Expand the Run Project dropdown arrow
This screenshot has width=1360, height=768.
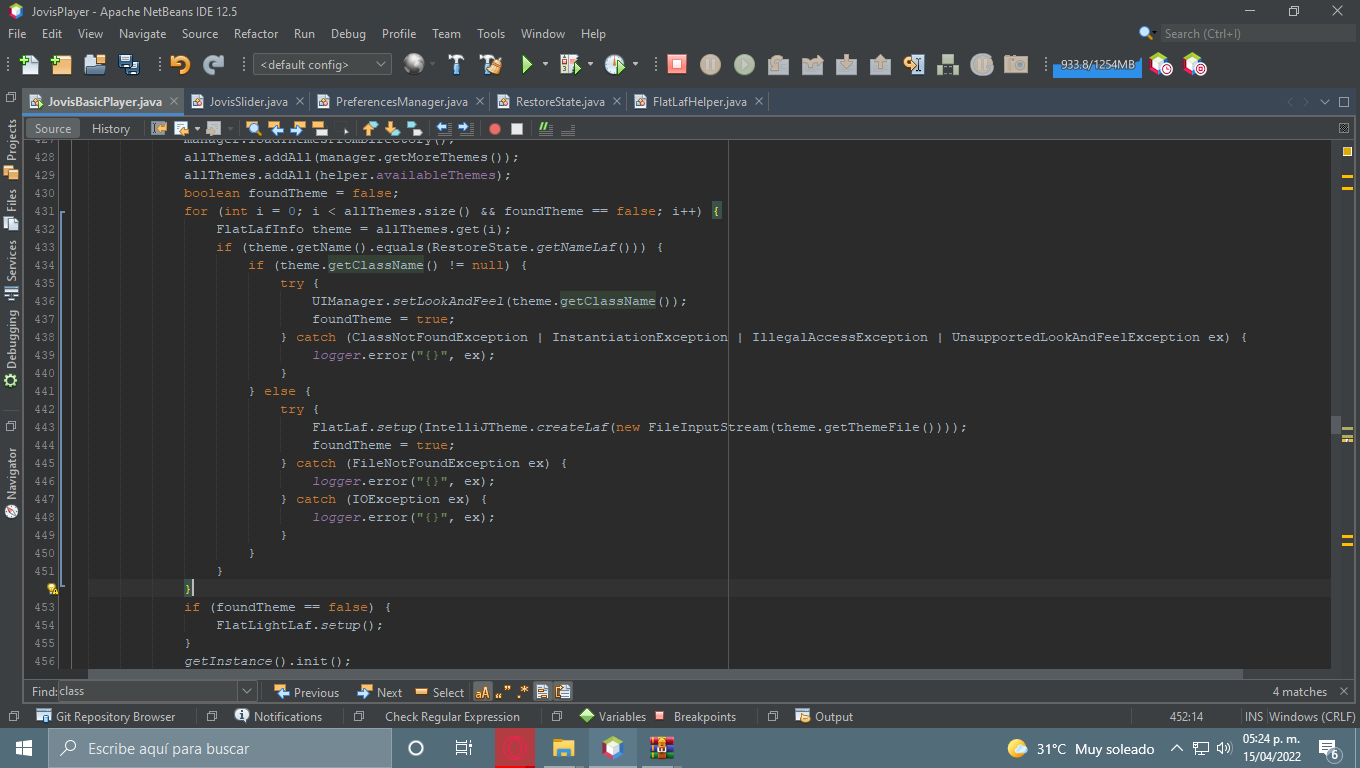click(x=545, y=65)
